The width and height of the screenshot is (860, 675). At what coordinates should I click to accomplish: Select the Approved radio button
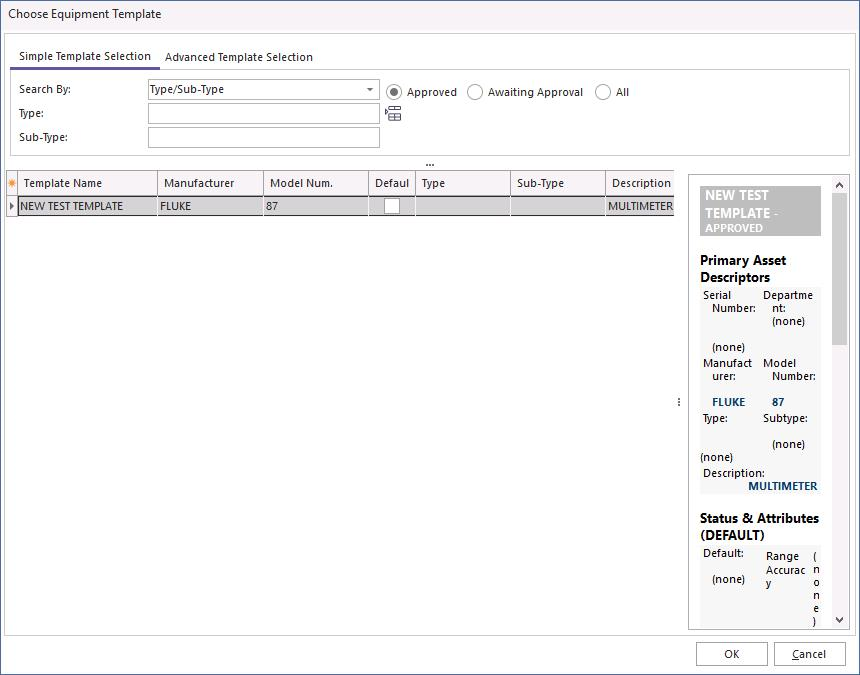point(394,92)
